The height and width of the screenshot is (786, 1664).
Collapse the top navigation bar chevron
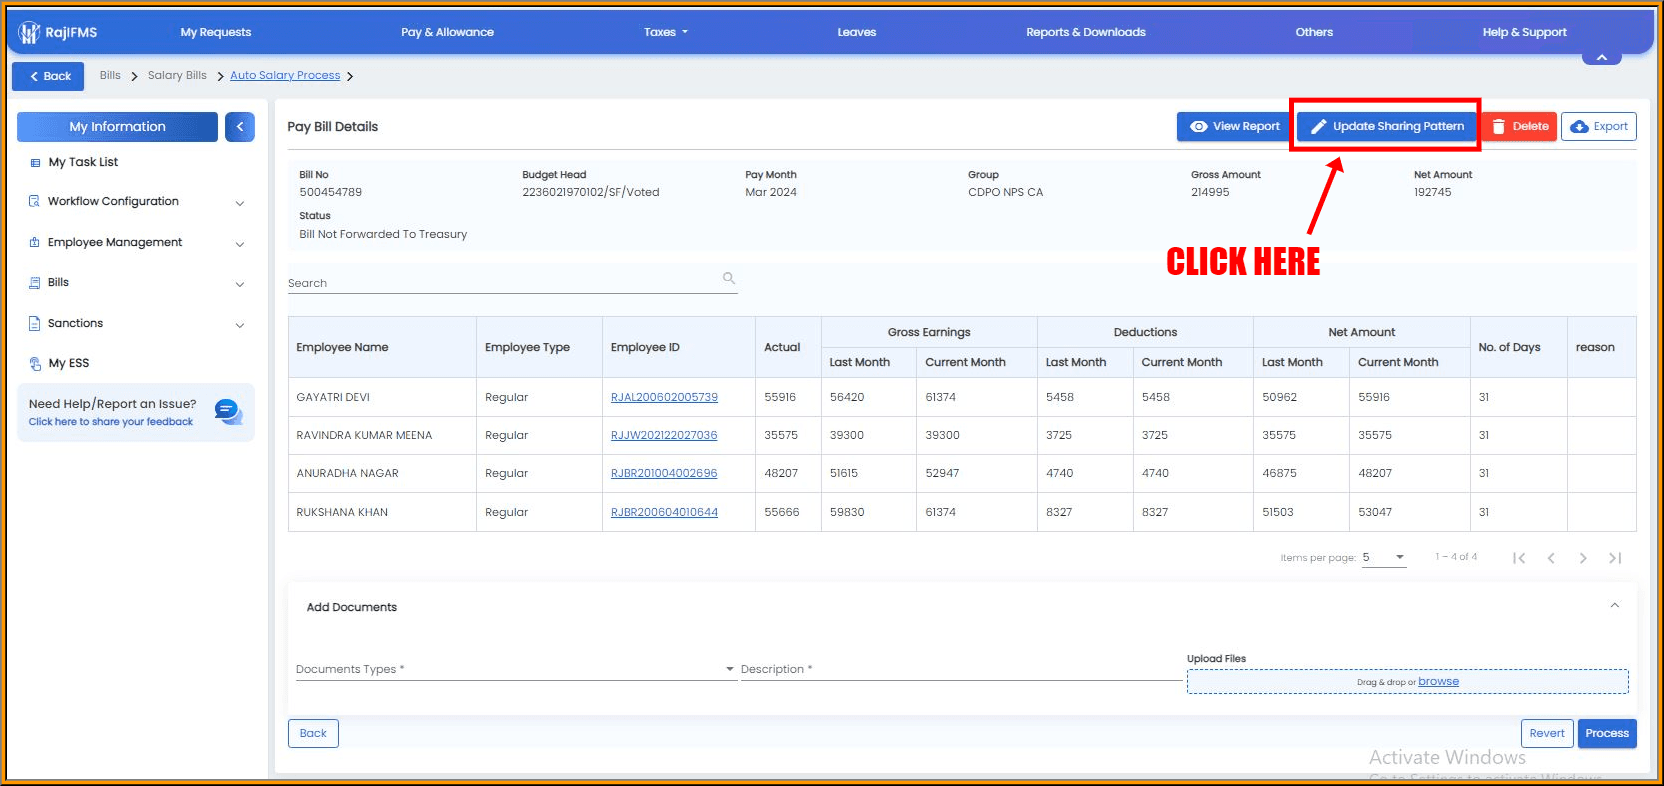(1602, 58)
